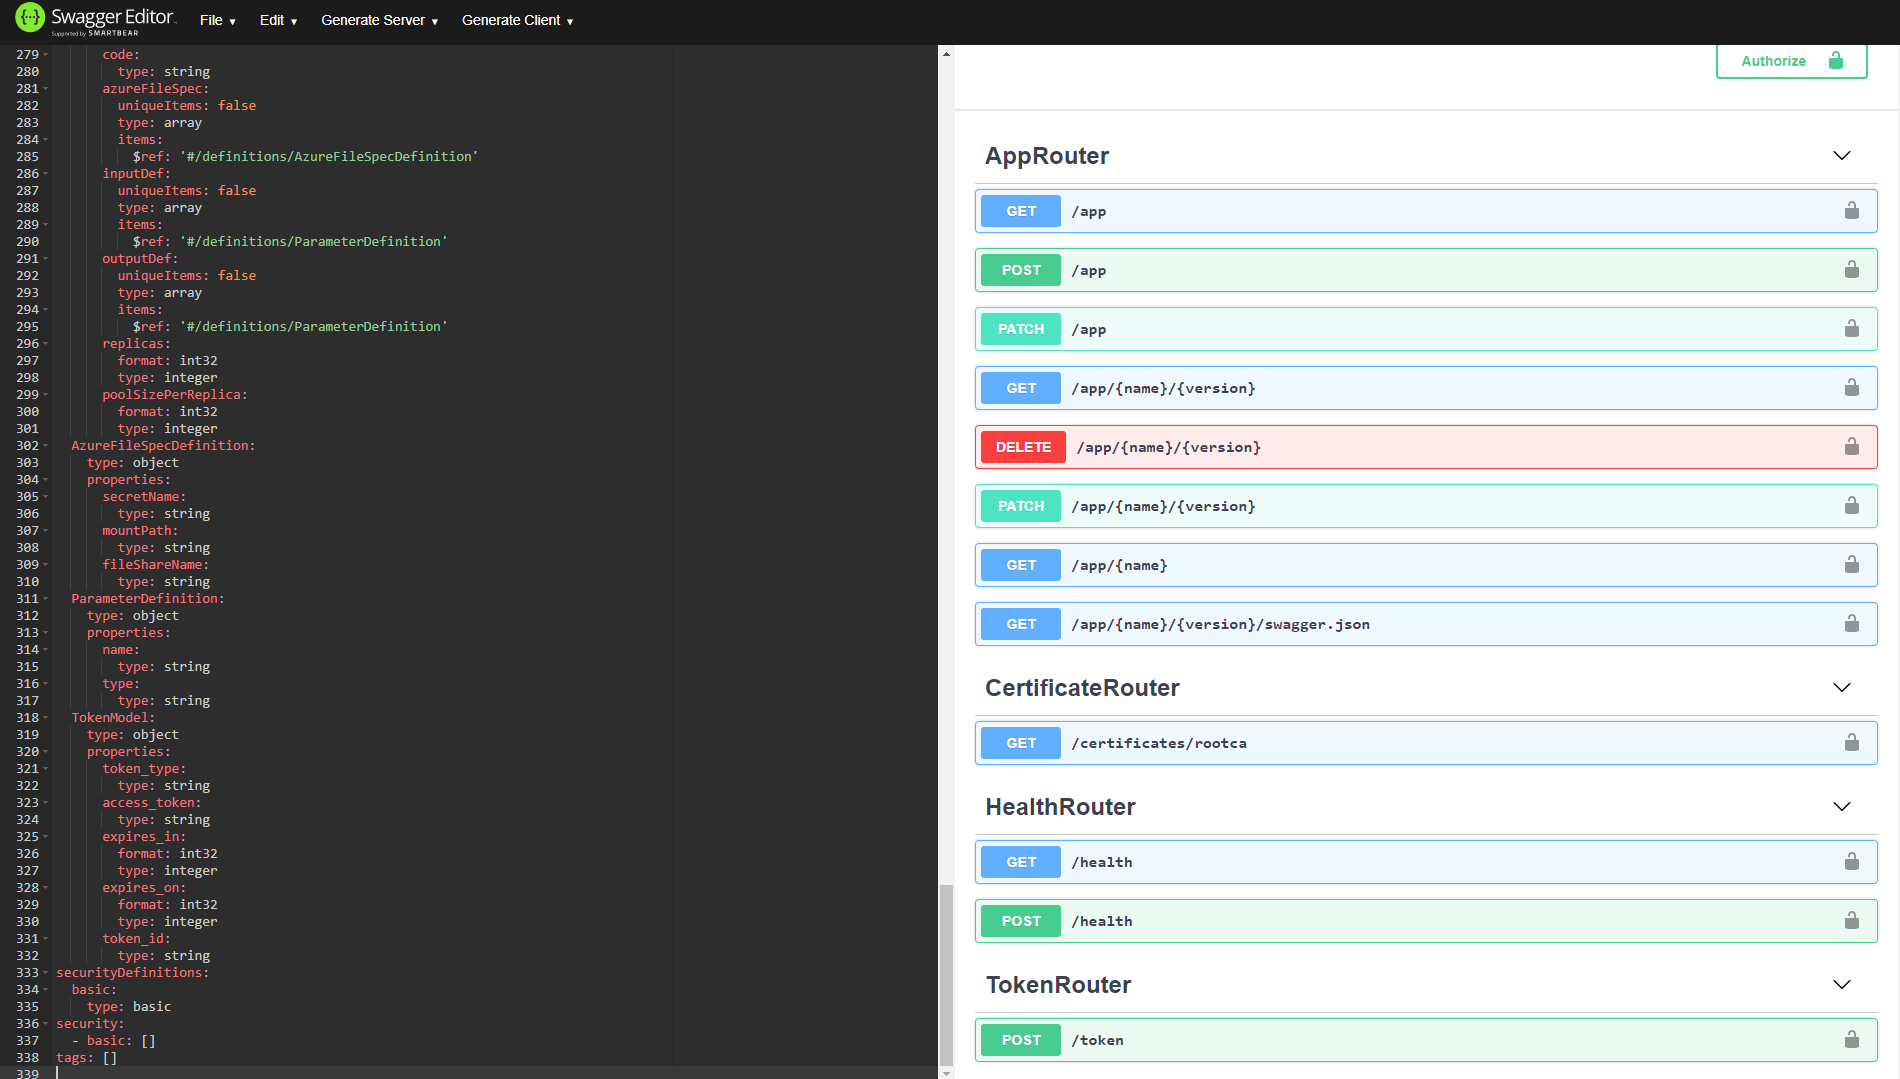Click the lock on the swagger.json GET operation

click(x=1852, y=624)
